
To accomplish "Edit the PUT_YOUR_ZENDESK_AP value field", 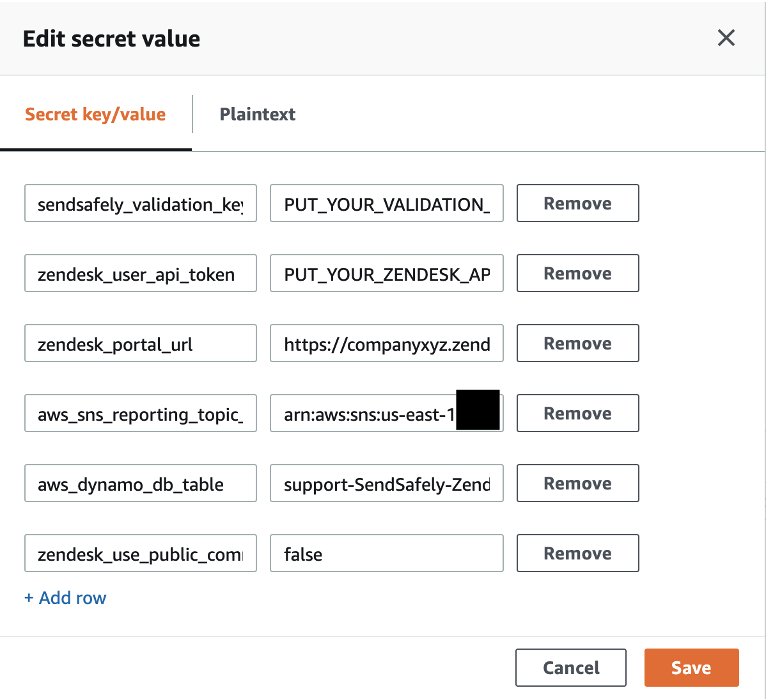I will point(386,273).
